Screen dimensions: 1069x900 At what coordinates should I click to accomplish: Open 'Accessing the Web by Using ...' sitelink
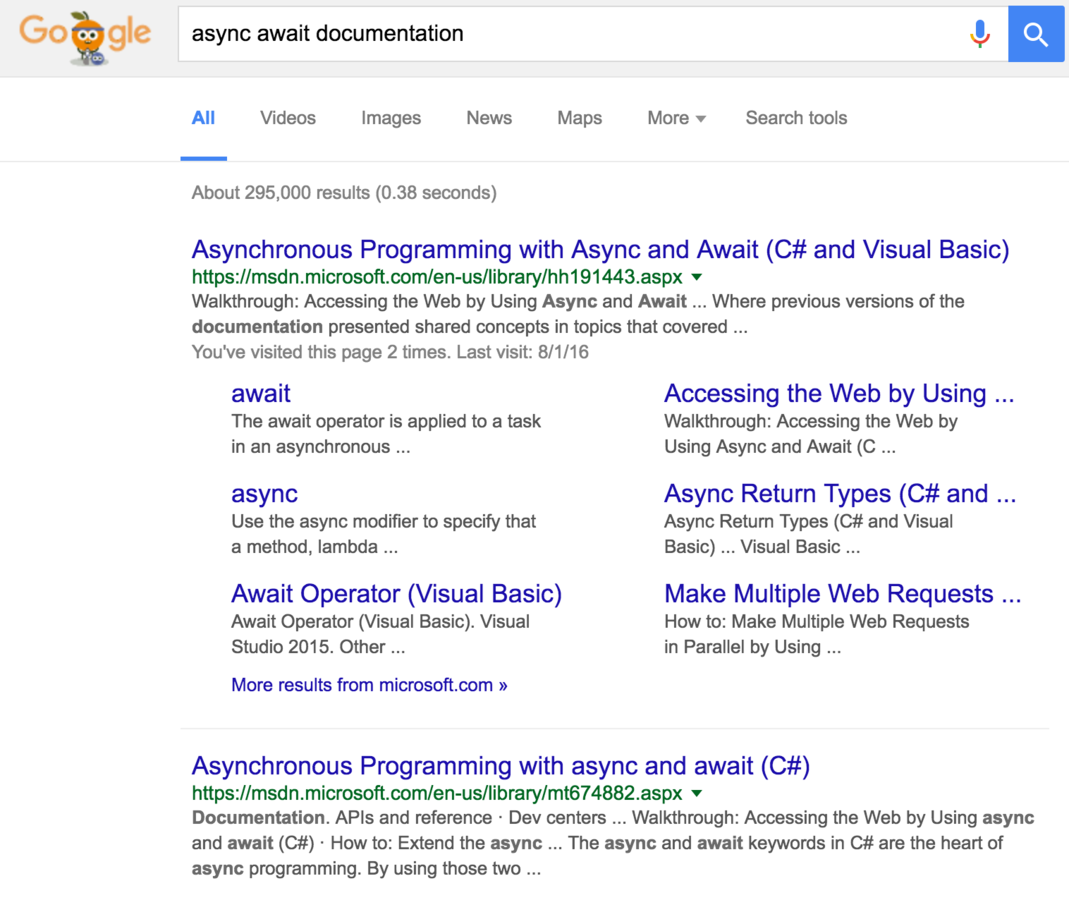839,393
